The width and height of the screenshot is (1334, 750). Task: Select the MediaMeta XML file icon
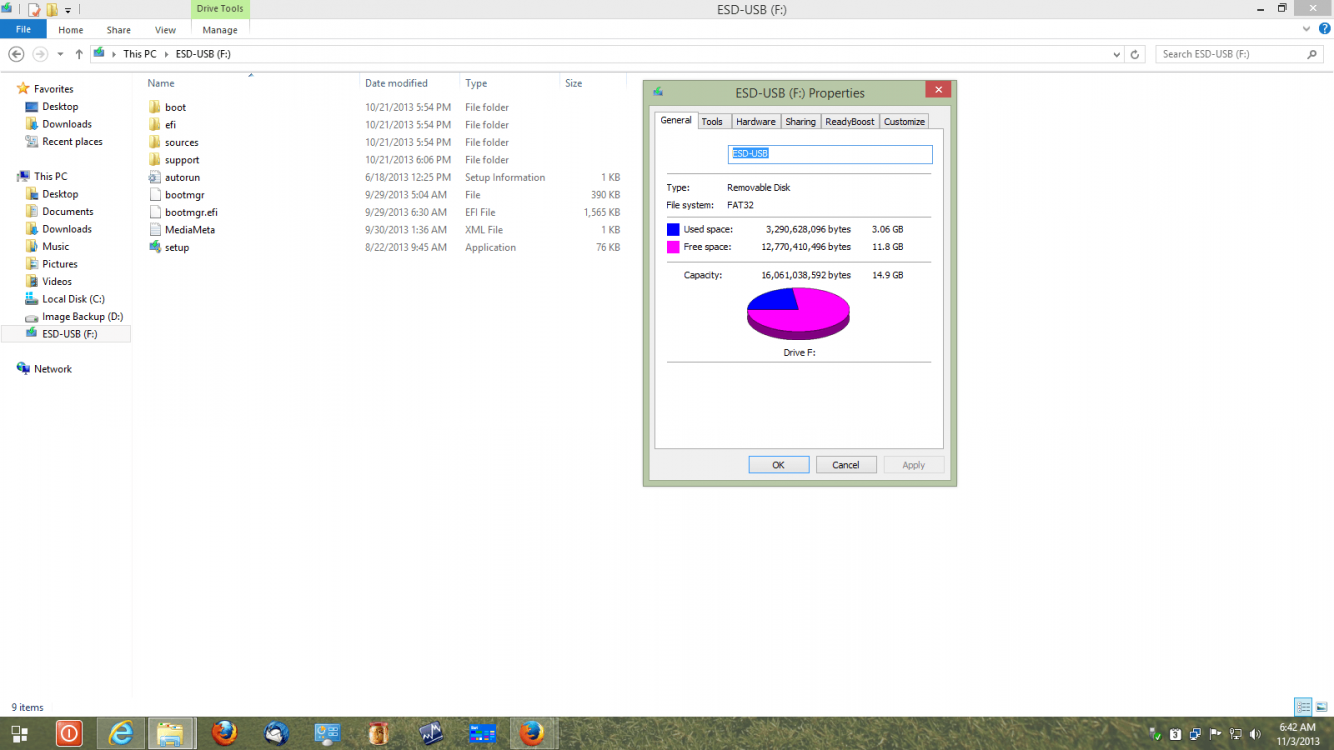coord(155,229)
